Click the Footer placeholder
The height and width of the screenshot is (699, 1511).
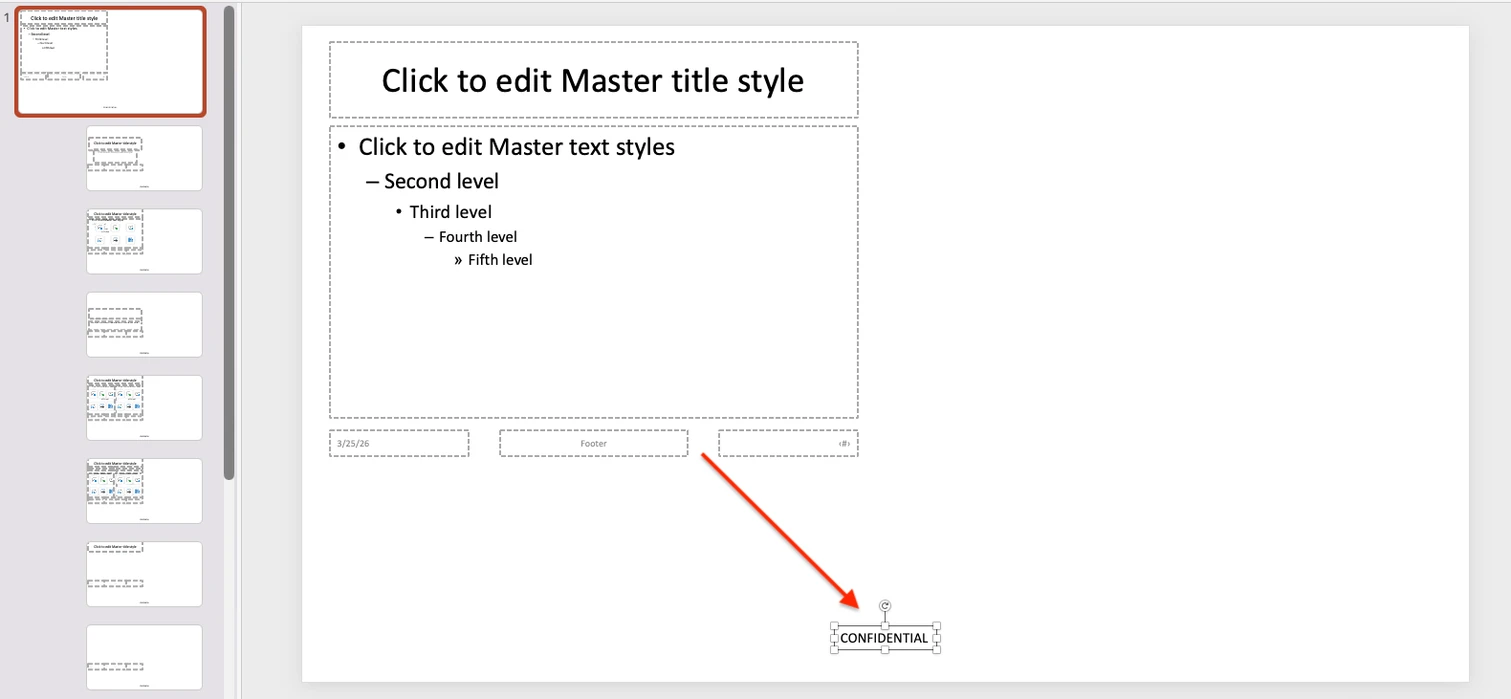click(593, 443)
